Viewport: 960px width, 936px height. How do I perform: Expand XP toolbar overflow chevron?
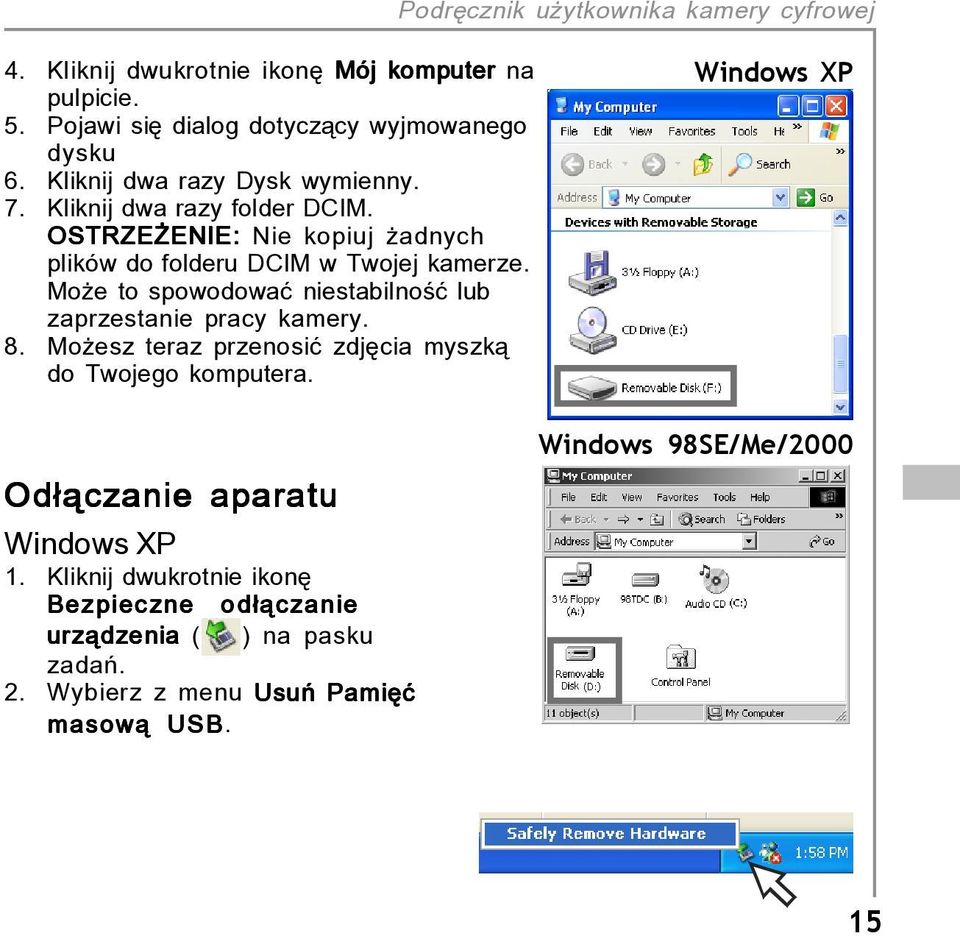pos(841,151)
